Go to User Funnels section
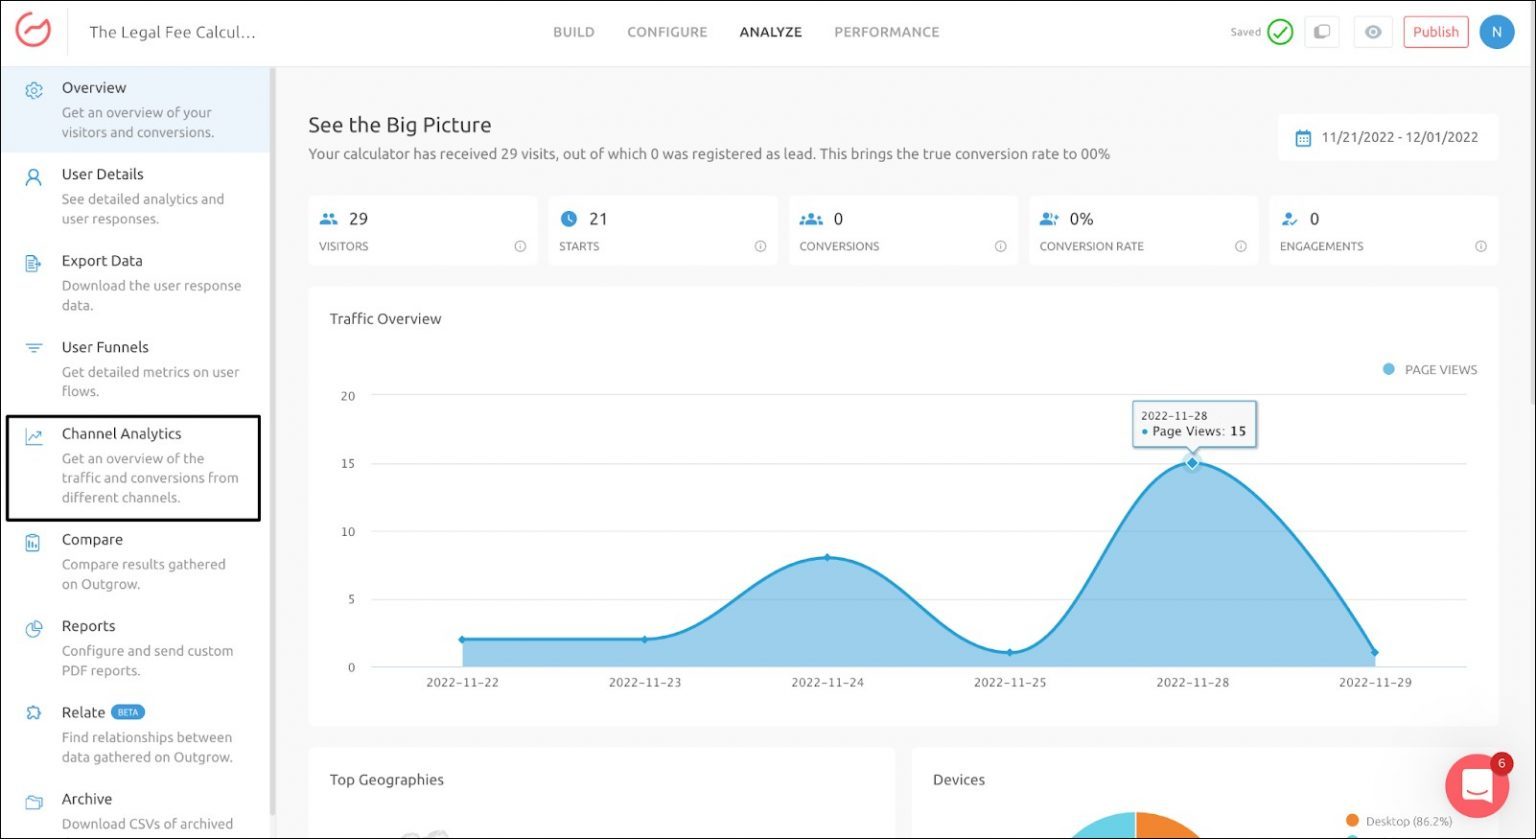The width and height of the screenshot is (1536, 839). click(x=105, y=347)
